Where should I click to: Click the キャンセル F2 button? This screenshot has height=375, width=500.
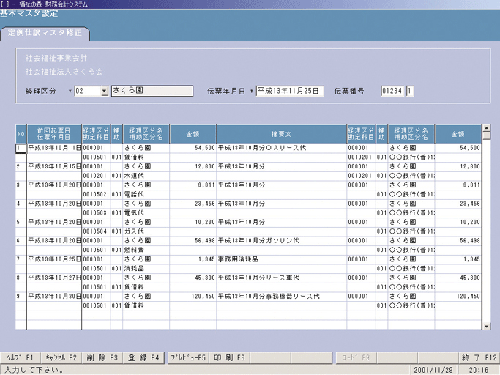61,358
